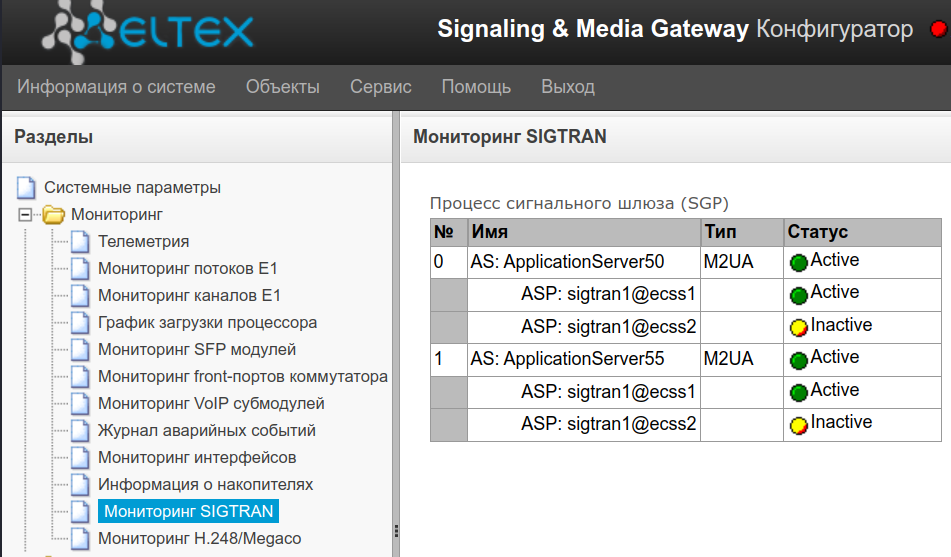The height and width of the screenshot is (557, 951).
Task: Open the Объекты menu
Action: [283, 87]
